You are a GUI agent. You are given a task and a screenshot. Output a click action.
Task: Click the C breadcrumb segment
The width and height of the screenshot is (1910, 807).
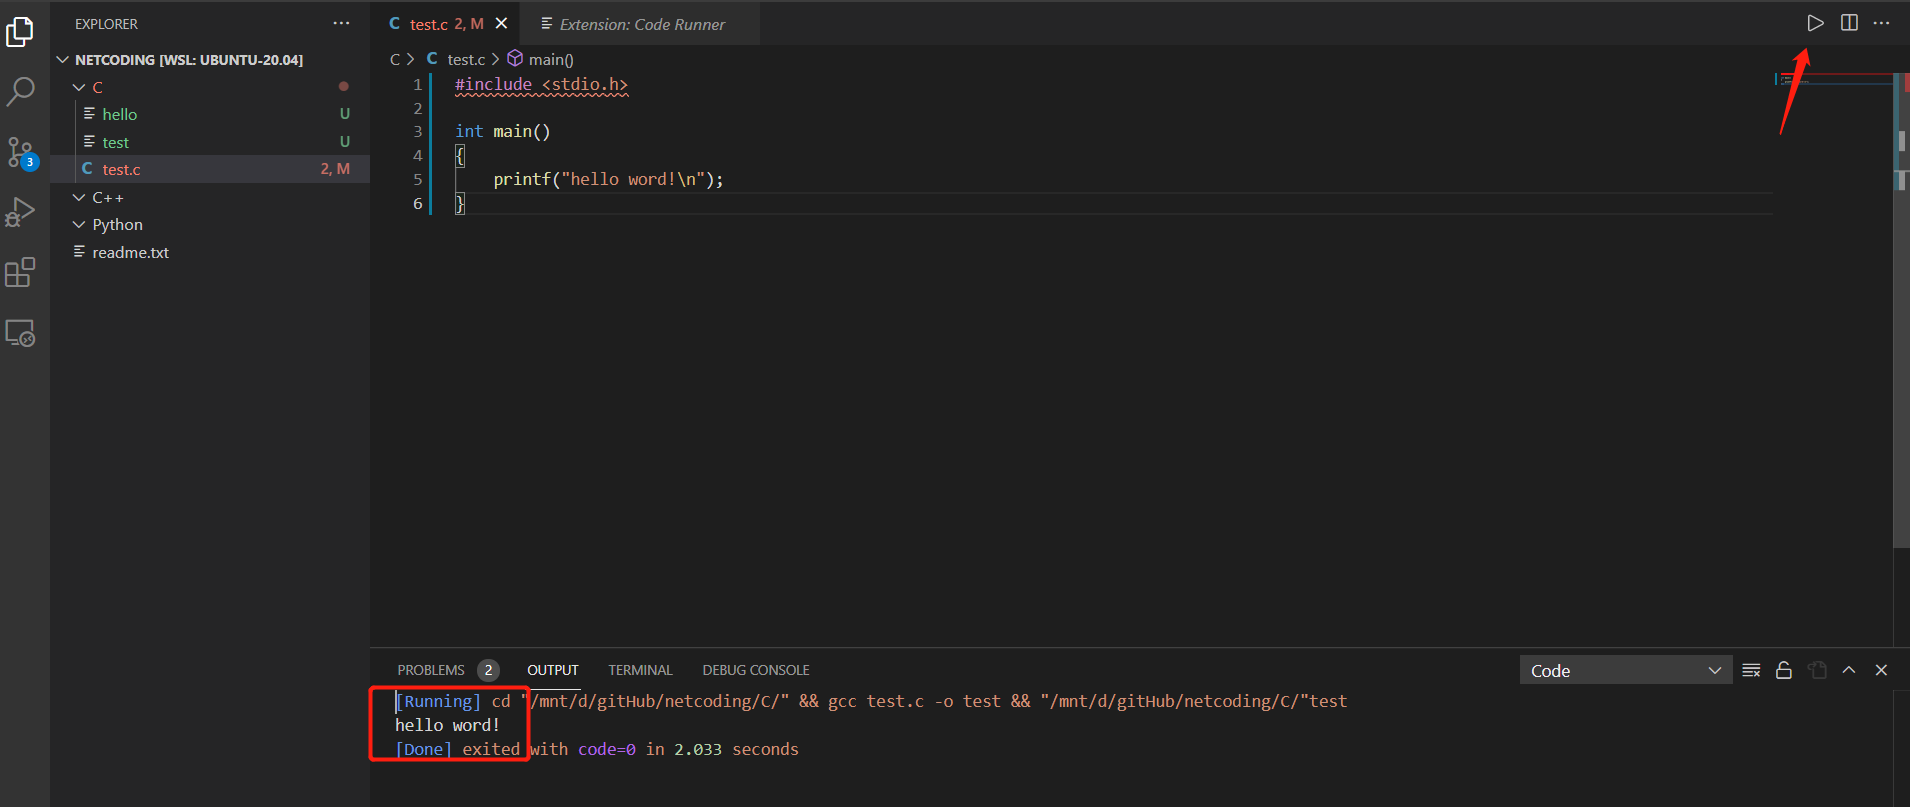tap(395, 59)
